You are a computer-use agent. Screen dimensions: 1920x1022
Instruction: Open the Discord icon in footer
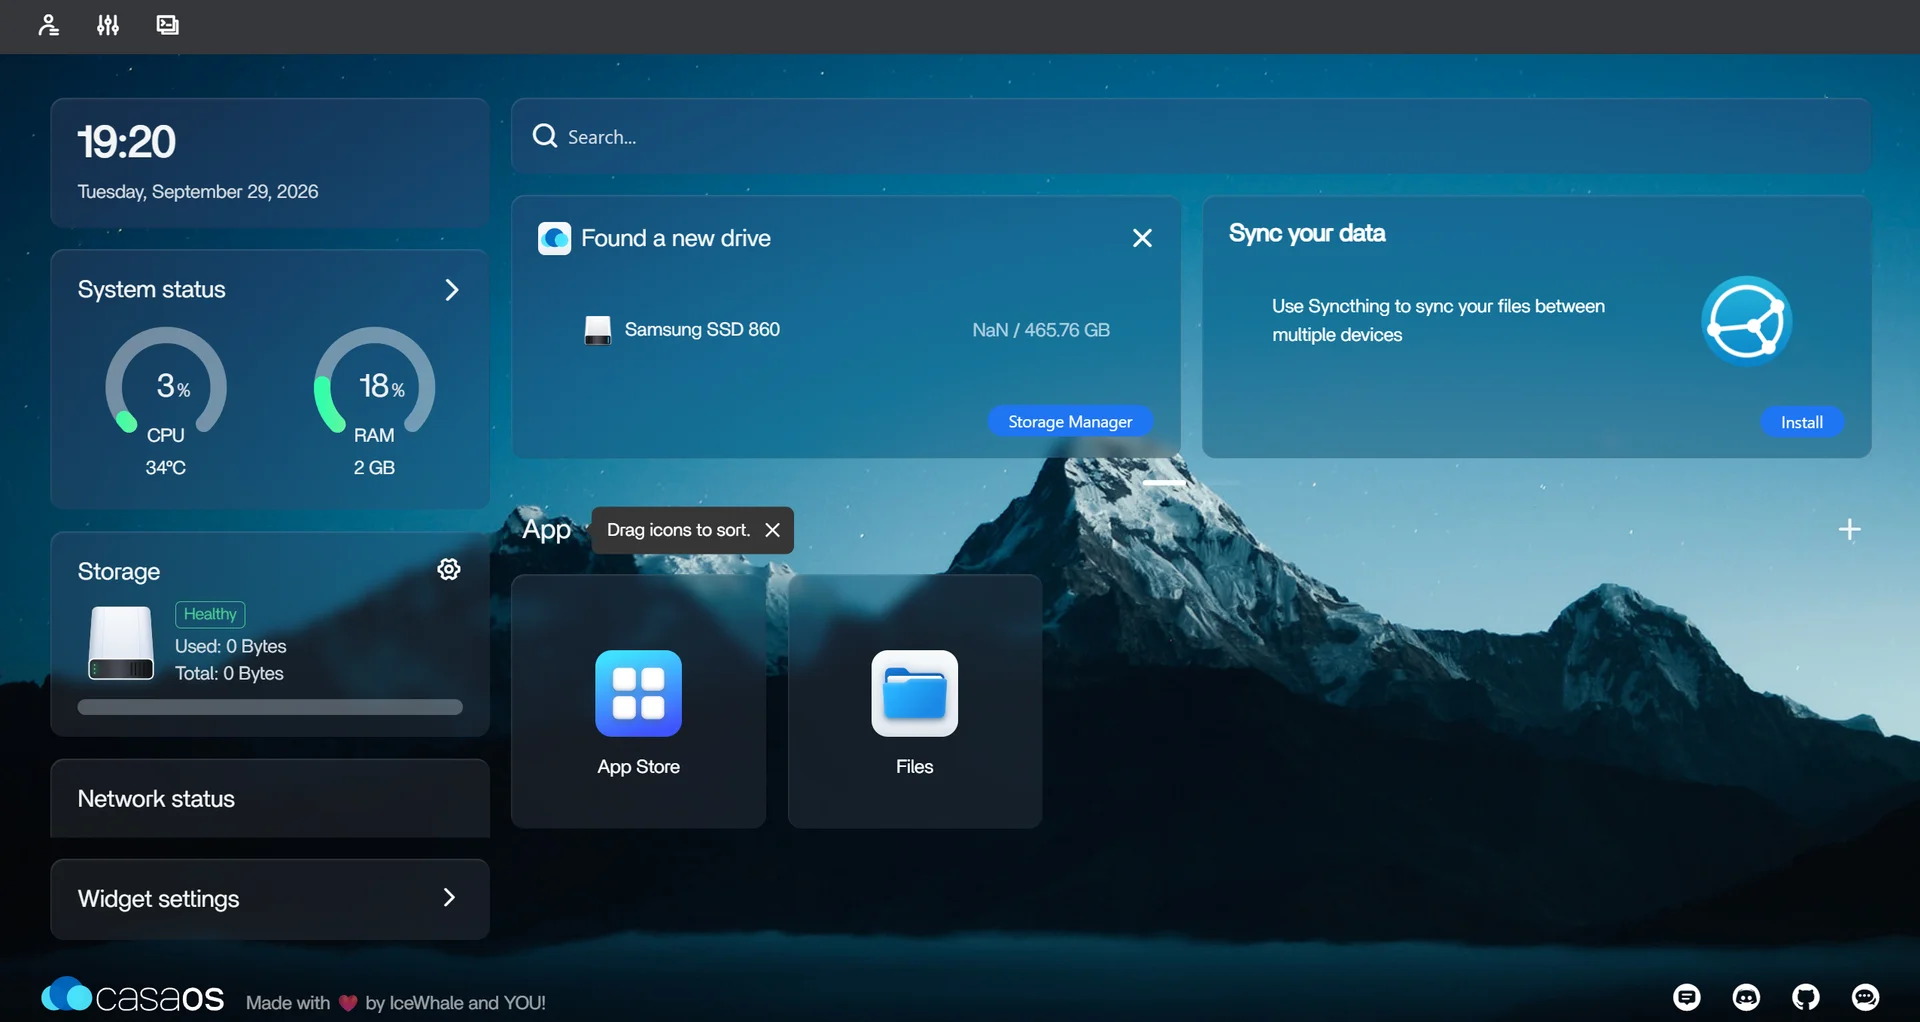tap(1746, 997)
